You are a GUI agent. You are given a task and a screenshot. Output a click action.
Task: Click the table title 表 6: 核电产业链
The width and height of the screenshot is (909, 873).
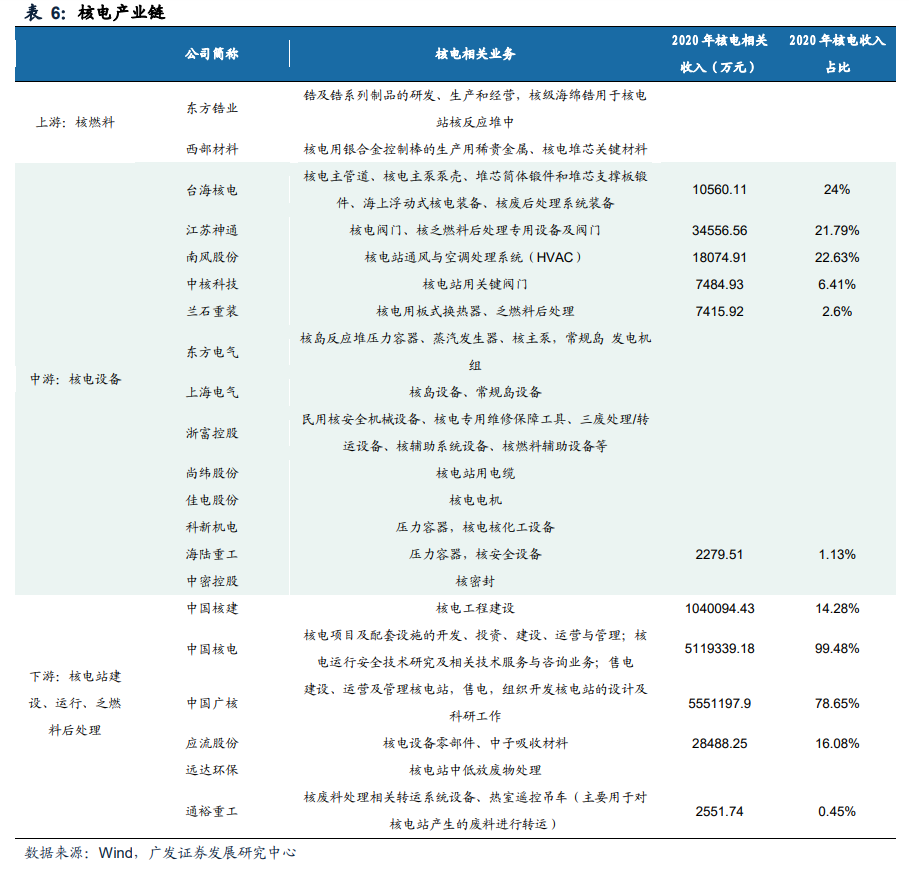94,12
